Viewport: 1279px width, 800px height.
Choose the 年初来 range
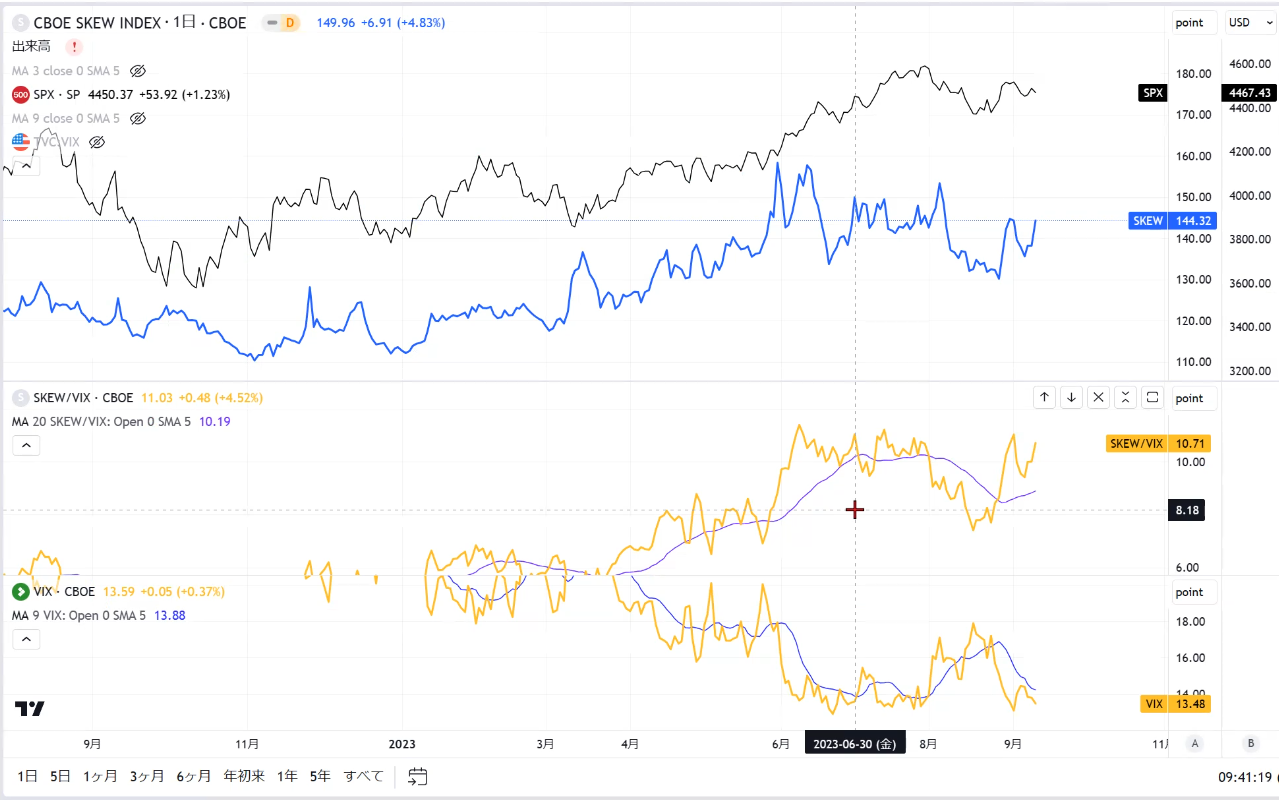244,776
